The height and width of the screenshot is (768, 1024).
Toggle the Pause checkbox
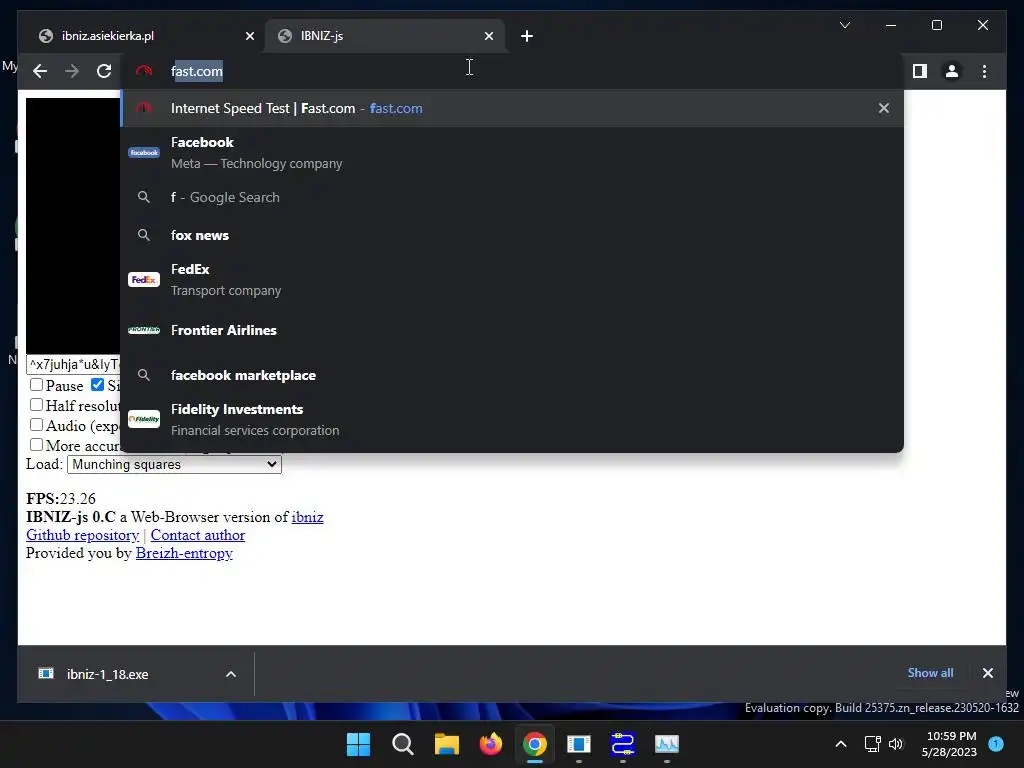[x=37, y=385]
